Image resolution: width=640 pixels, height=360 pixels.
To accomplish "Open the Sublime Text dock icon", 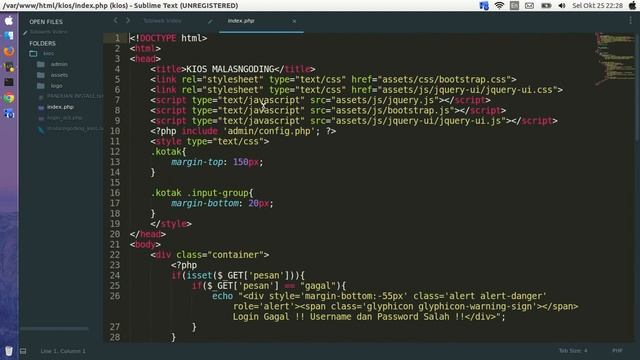I will (9, 67).
